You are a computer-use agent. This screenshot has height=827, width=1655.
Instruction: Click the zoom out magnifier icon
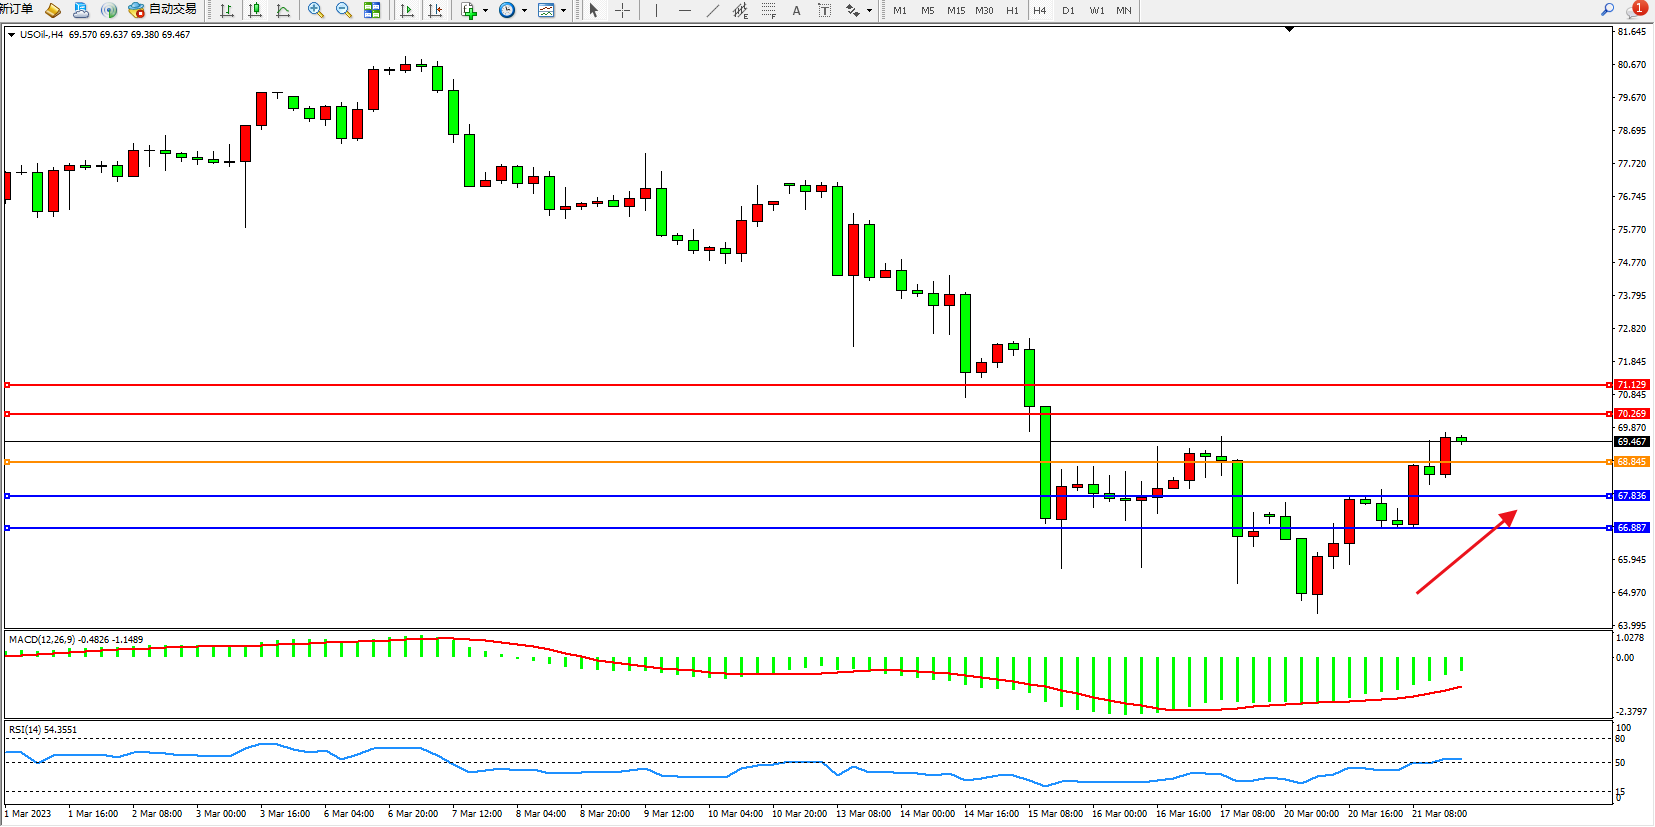click(x=344, y=10)
